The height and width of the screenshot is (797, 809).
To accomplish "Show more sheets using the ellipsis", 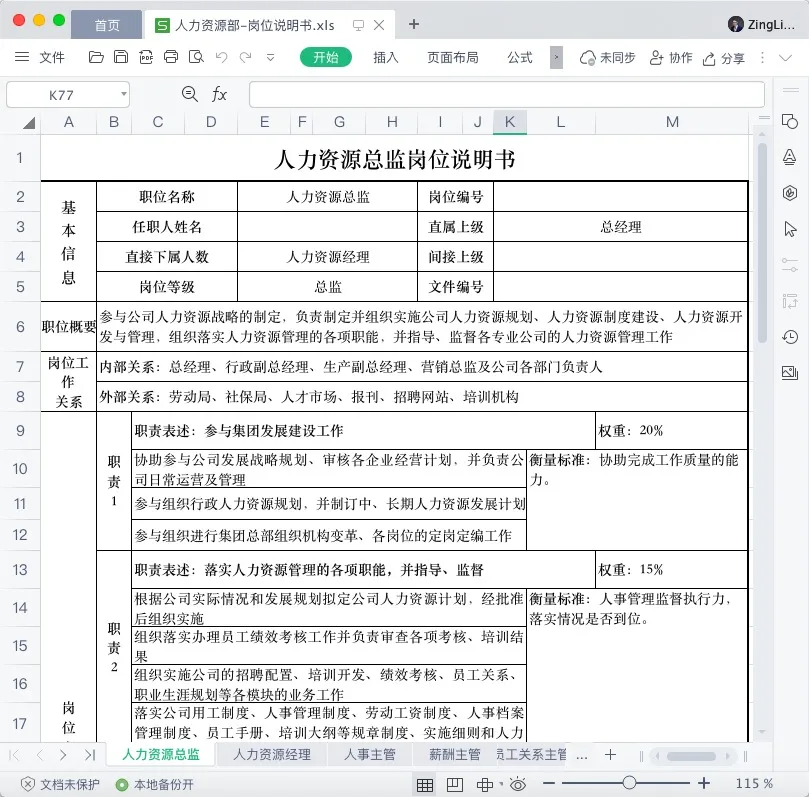I will coord(582,756).
